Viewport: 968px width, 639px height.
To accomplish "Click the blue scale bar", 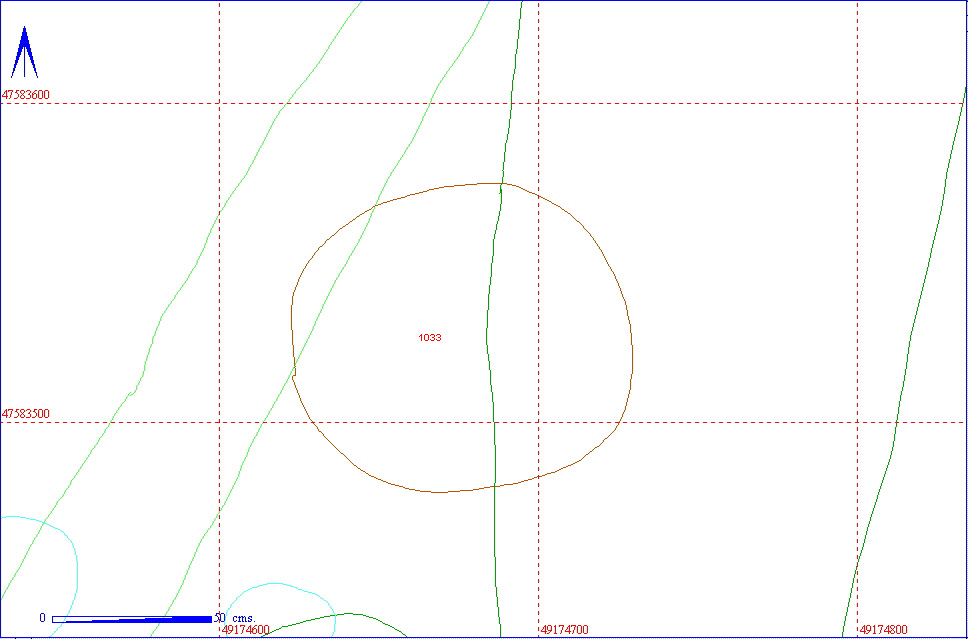I will pyautogui.click(x=132, y=619).
